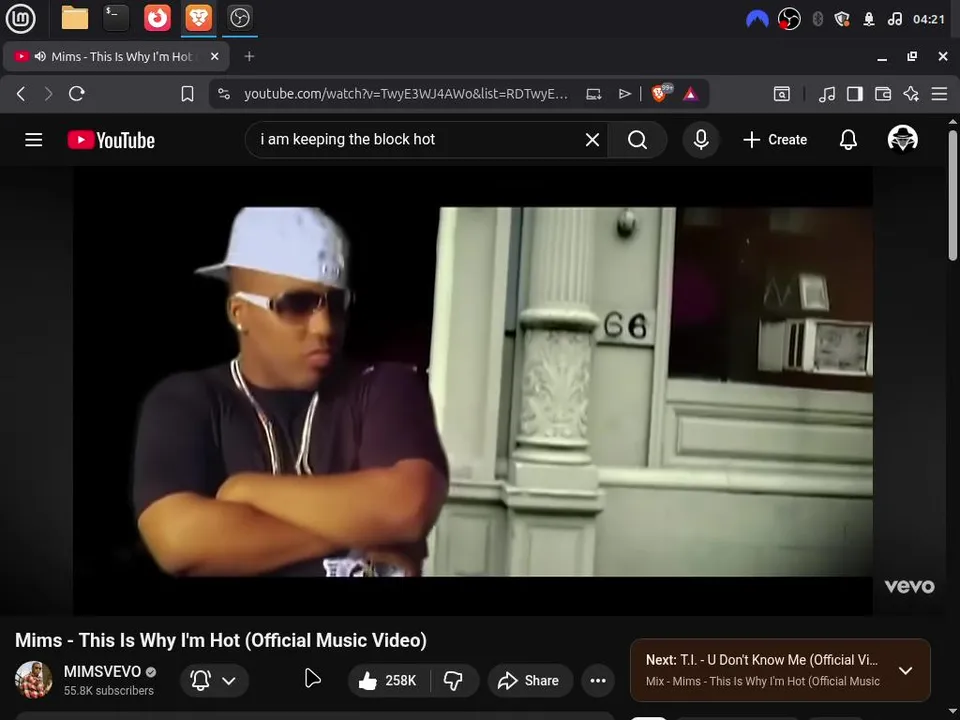Open the red swirl app in the taskbar
The height and width of the screenshot is (720, 960).
pyautogui.click(x=157, y=18)
